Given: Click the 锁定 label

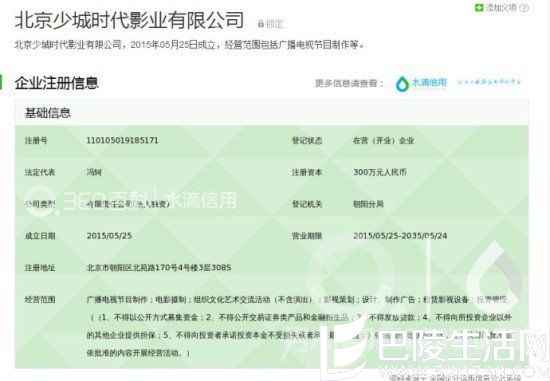Looking at the screenshot, I should tap(274, 24).
